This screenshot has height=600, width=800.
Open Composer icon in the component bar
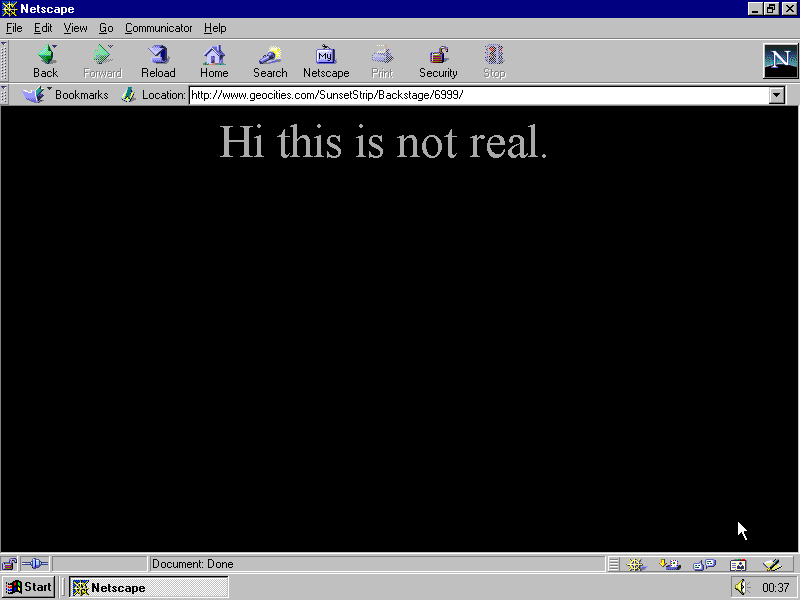click(771, 564)
